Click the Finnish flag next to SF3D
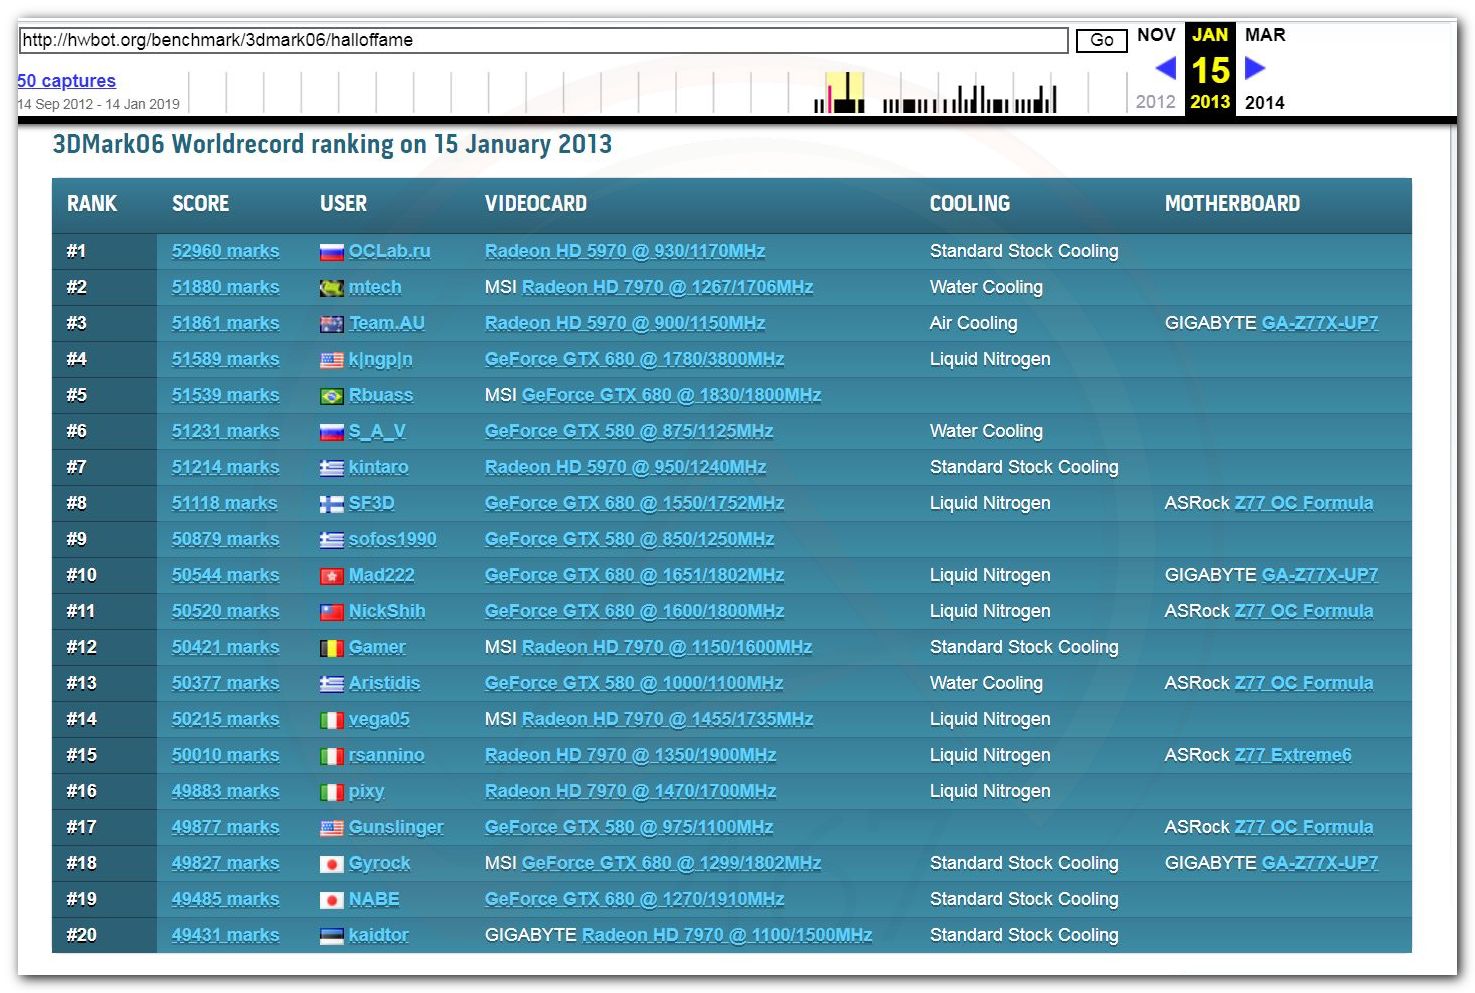This screenshot has width=1475, height=993. 331,504
